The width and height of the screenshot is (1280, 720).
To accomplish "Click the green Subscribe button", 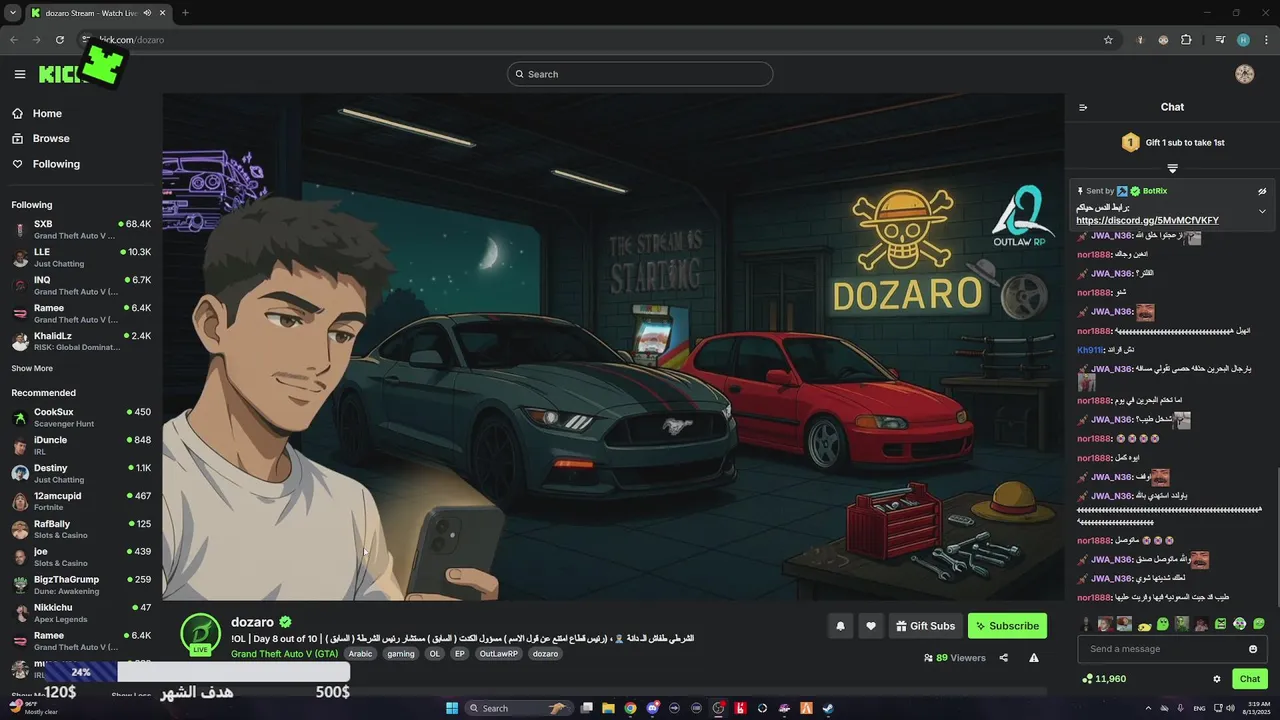I will point(1007,626).
